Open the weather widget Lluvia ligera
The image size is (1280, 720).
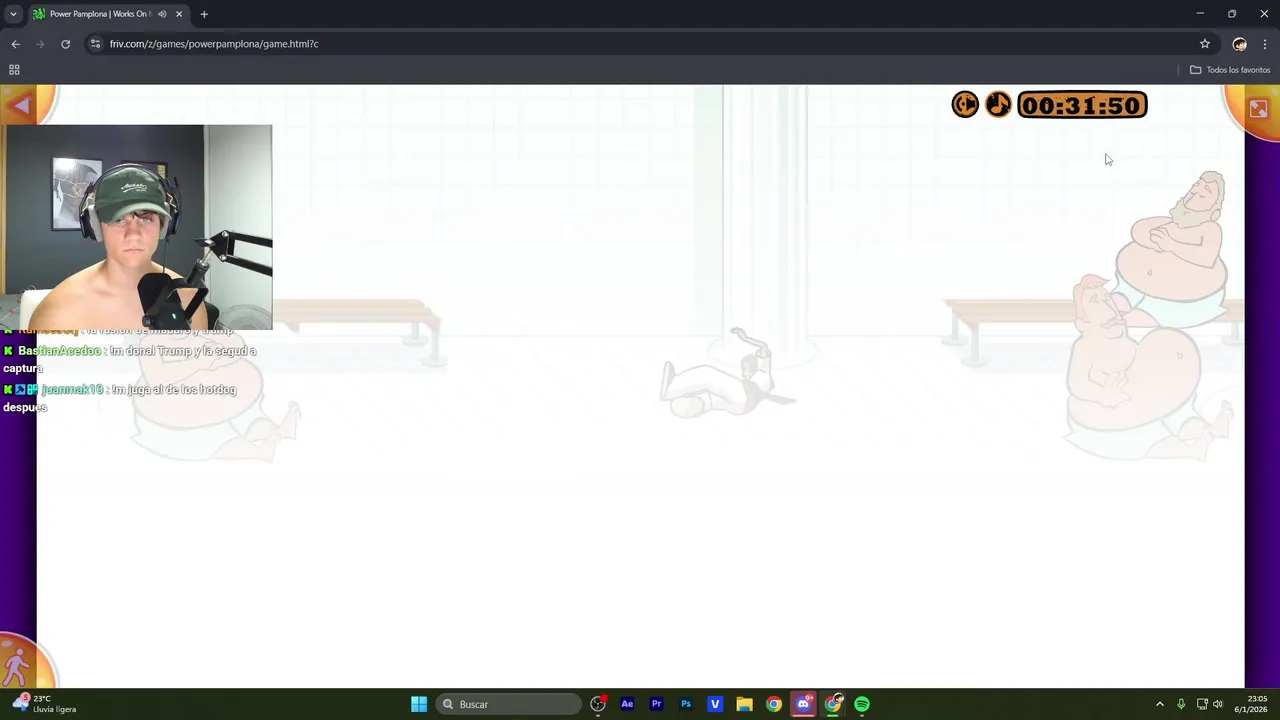45,704
